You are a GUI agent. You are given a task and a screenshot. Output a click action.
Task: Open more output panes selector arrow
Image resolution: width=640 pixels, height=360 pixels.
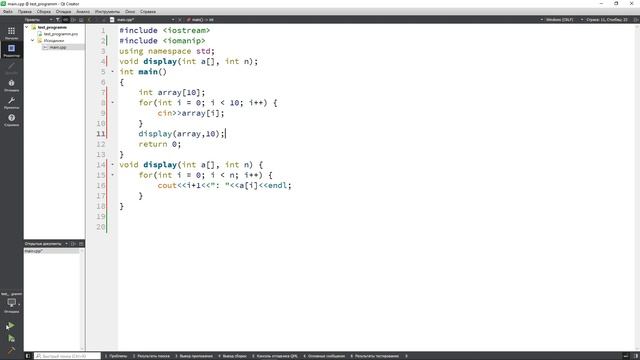tap(406, 356)
